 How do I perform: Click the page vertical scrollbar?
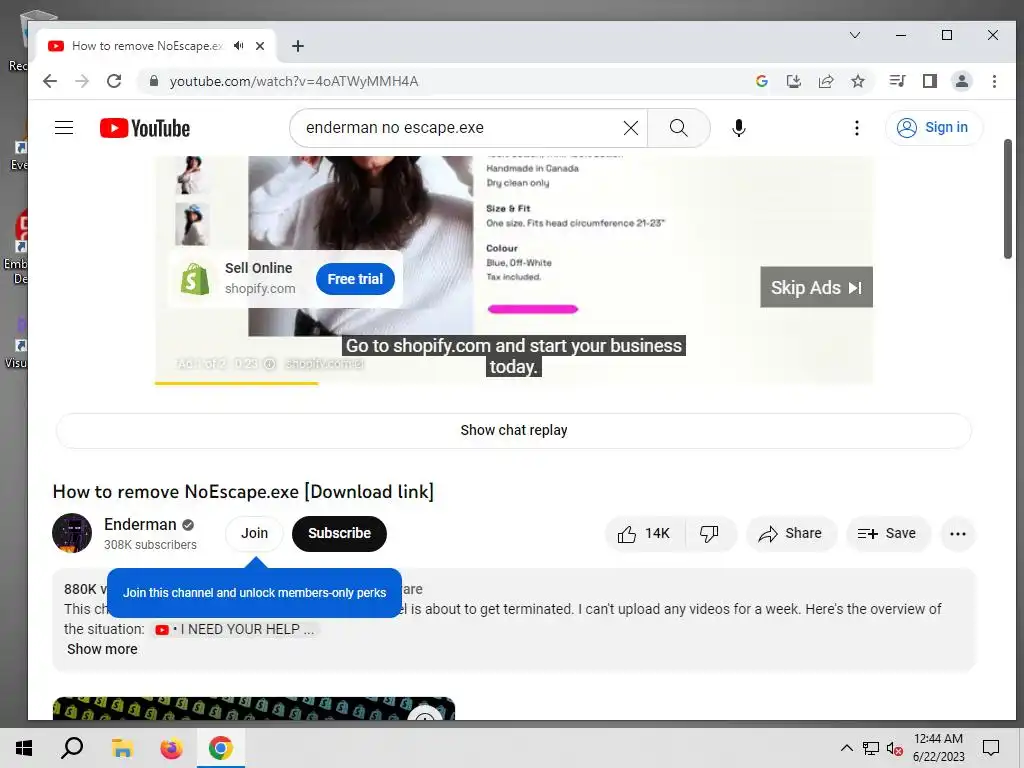pos(1008,199)
